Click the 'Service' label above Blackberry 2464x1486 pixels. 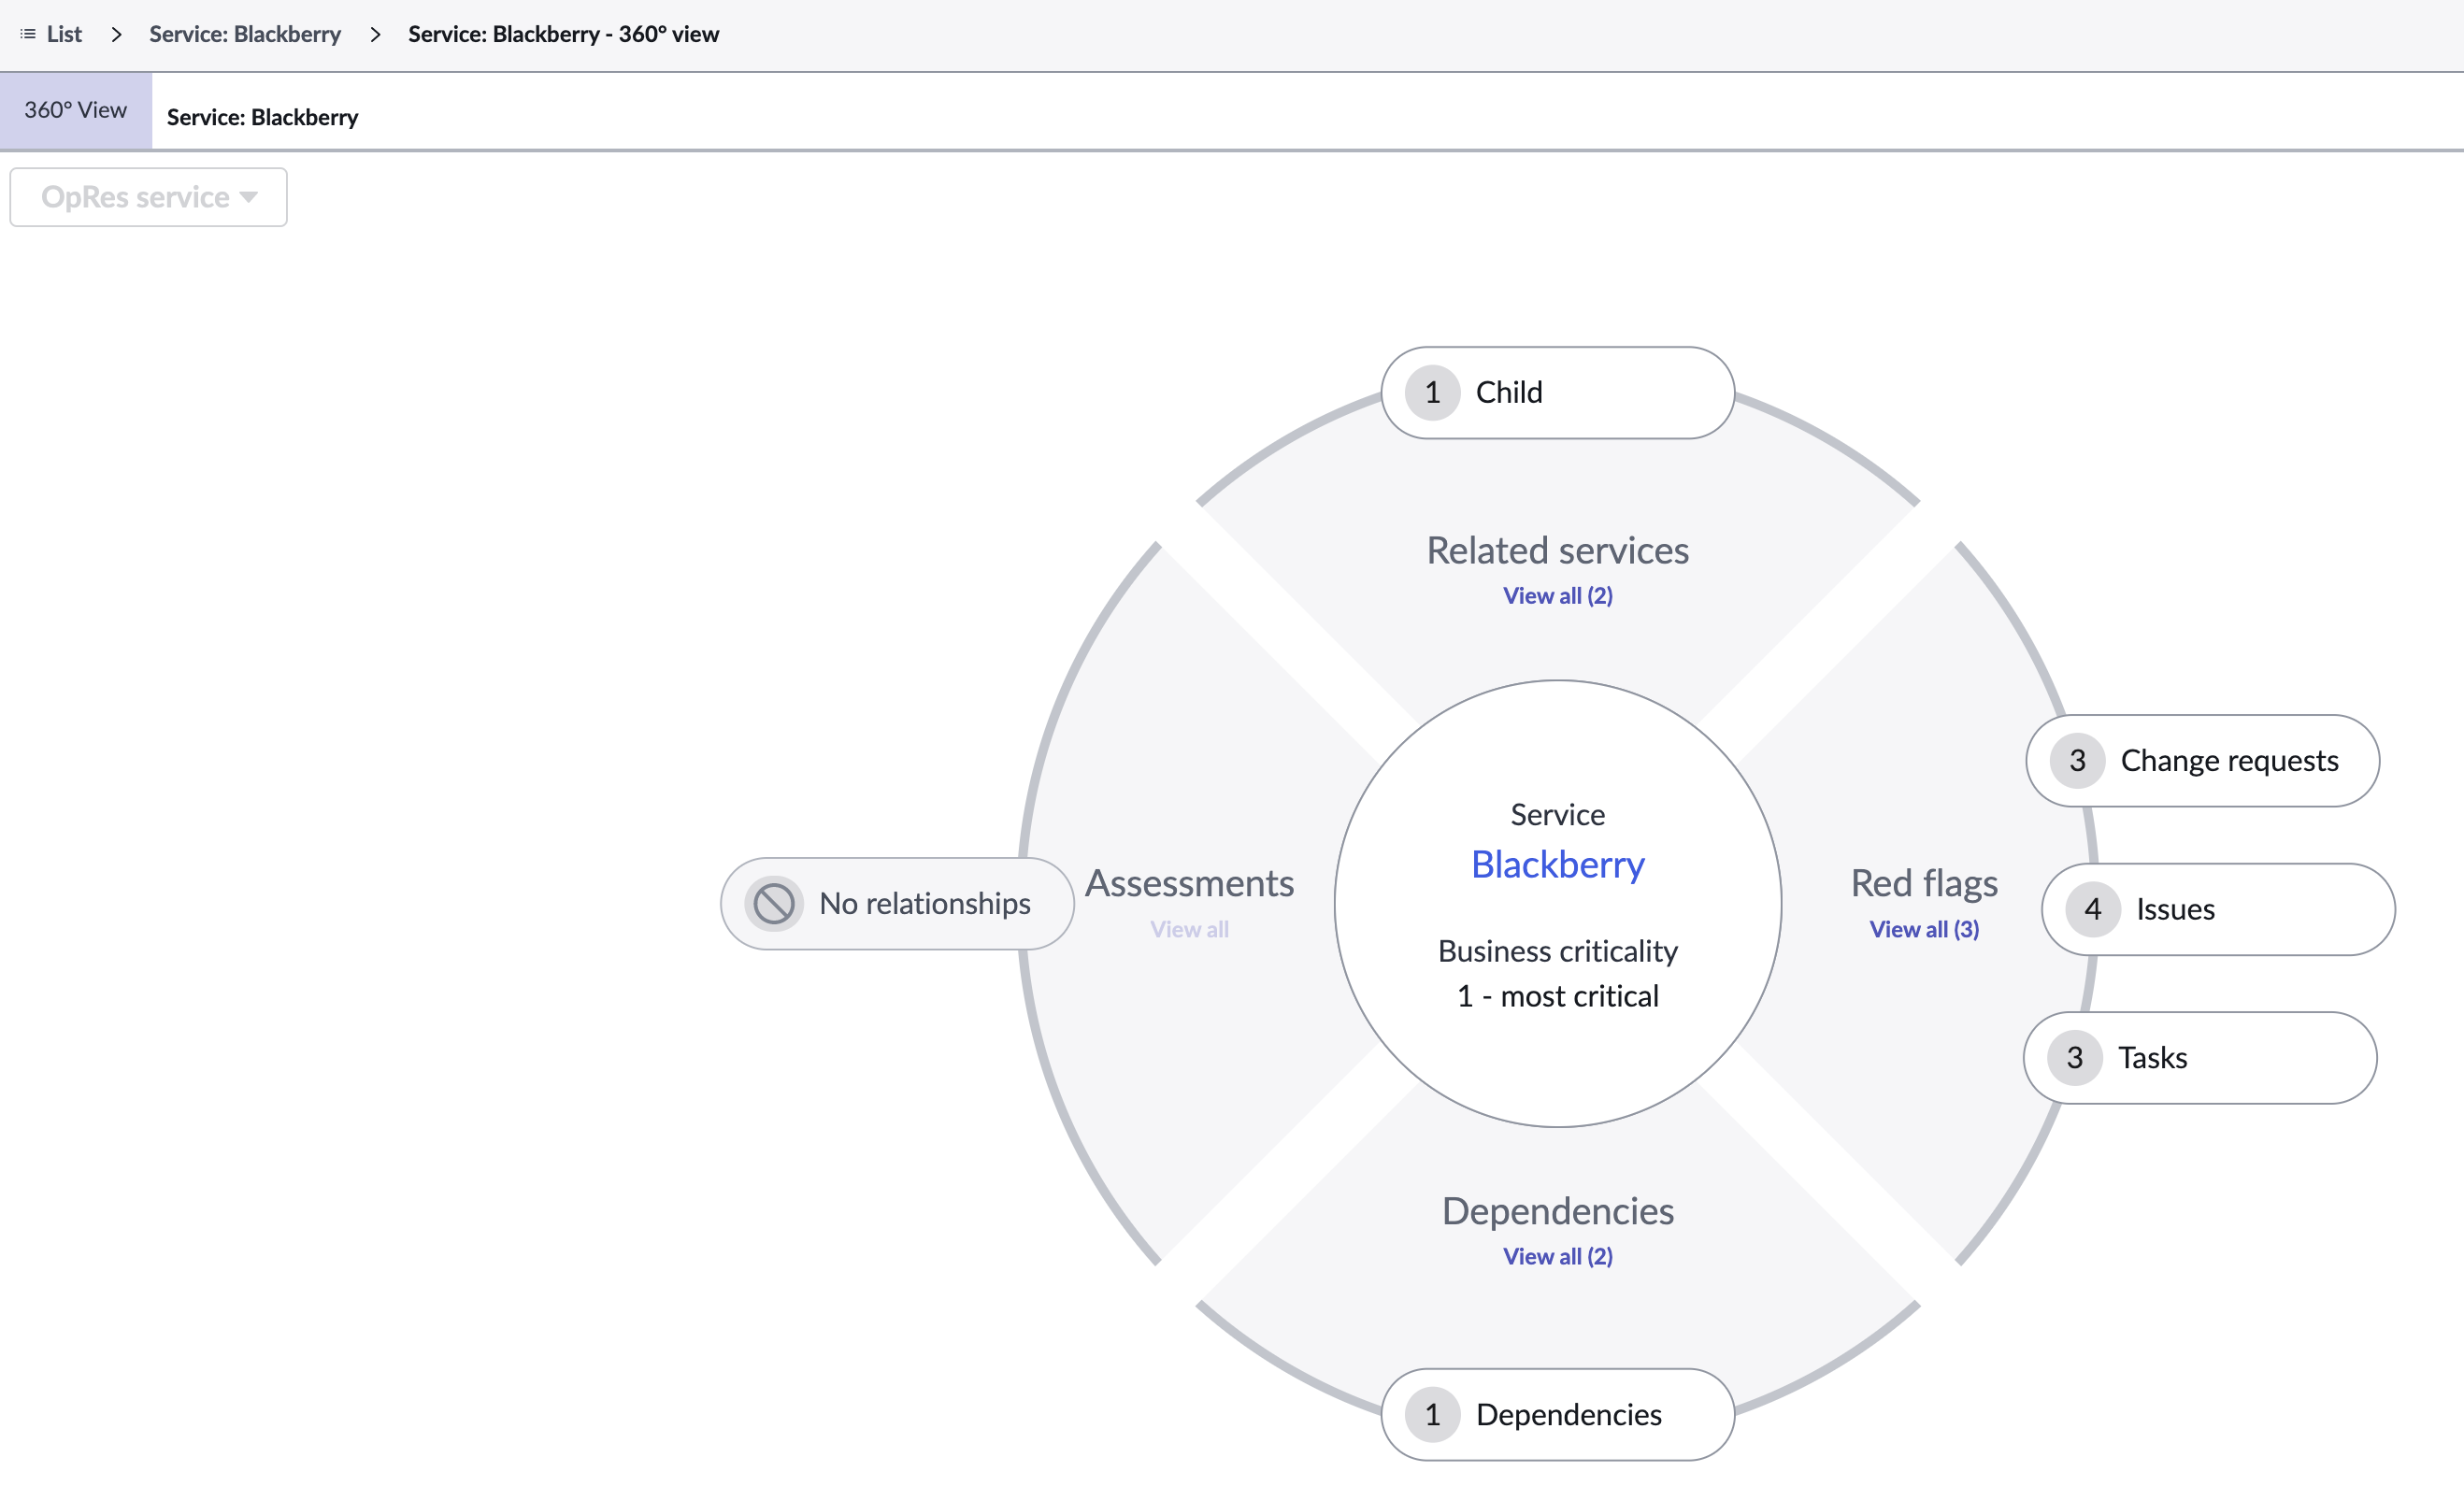[x=1558, y=815]
